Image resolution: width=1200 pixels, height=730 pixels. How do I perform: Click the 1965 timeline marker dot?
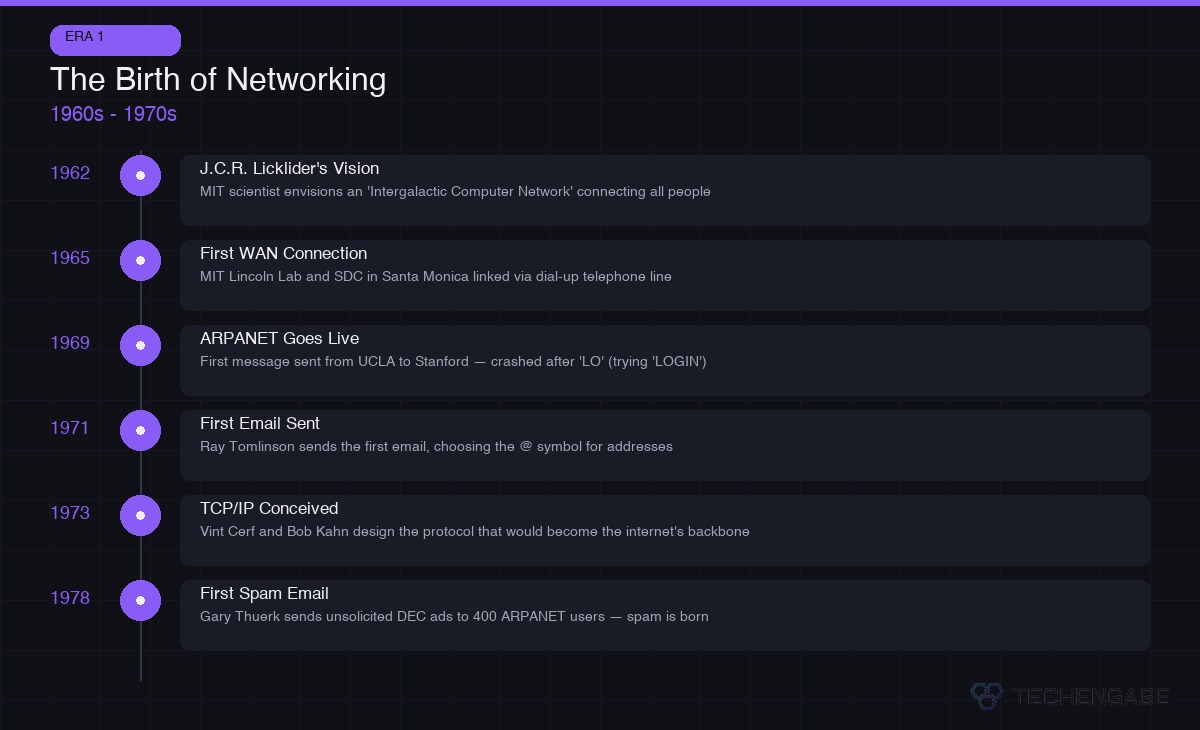pos(140,260)
